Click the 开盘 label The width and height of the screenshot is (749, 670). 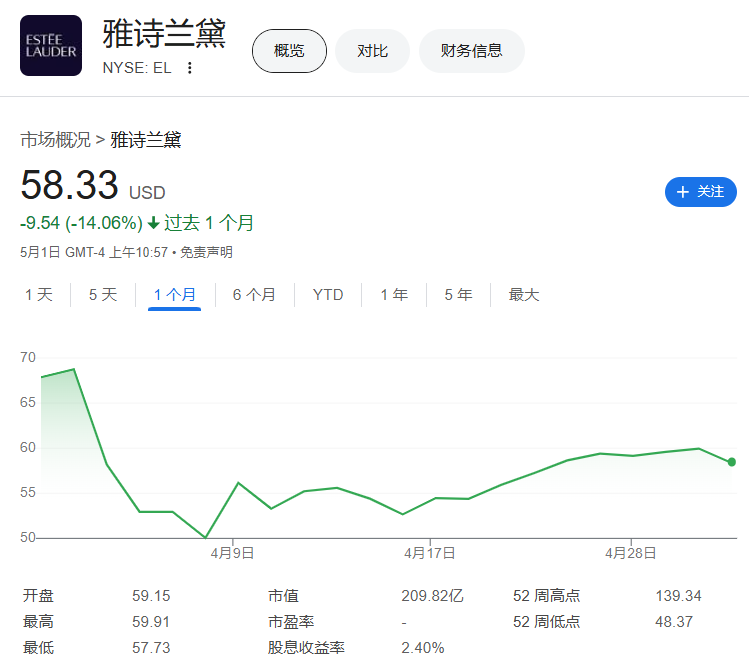(x=38, y=596)
